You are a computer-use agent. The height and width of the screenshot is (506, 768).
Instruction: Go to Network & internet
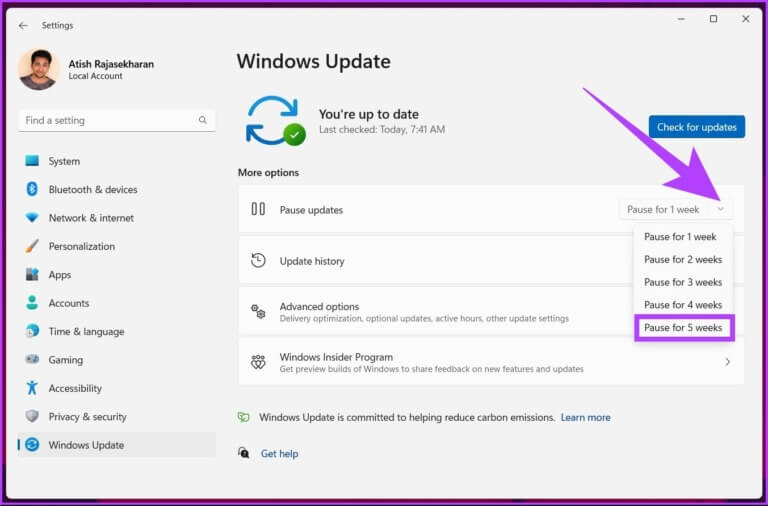click(117, 218)
